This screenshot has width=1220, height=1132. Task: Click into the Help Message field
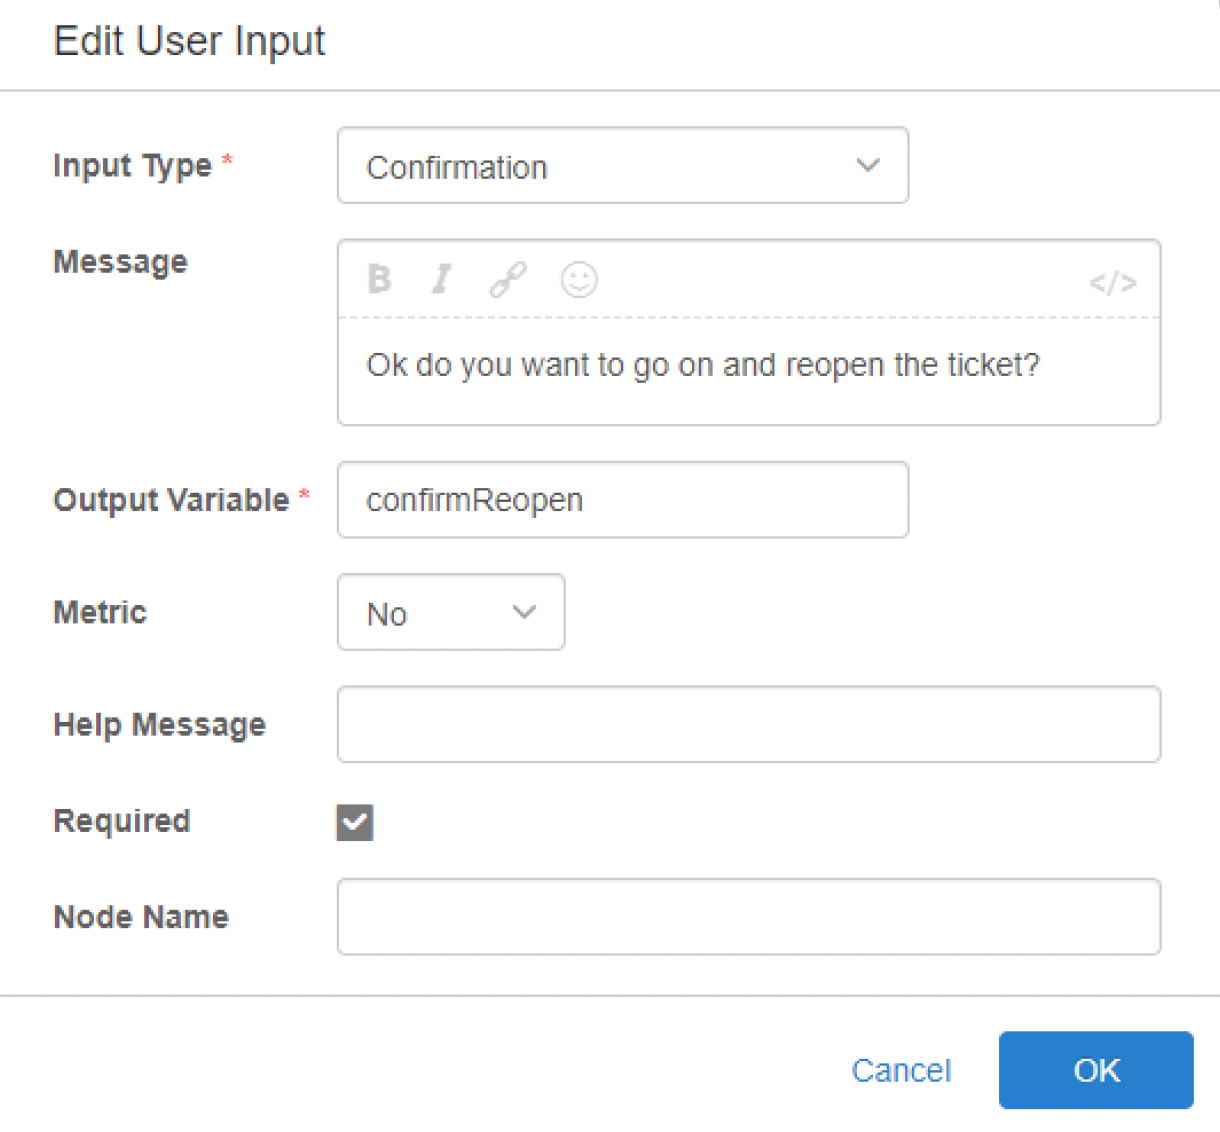point(749,724)
